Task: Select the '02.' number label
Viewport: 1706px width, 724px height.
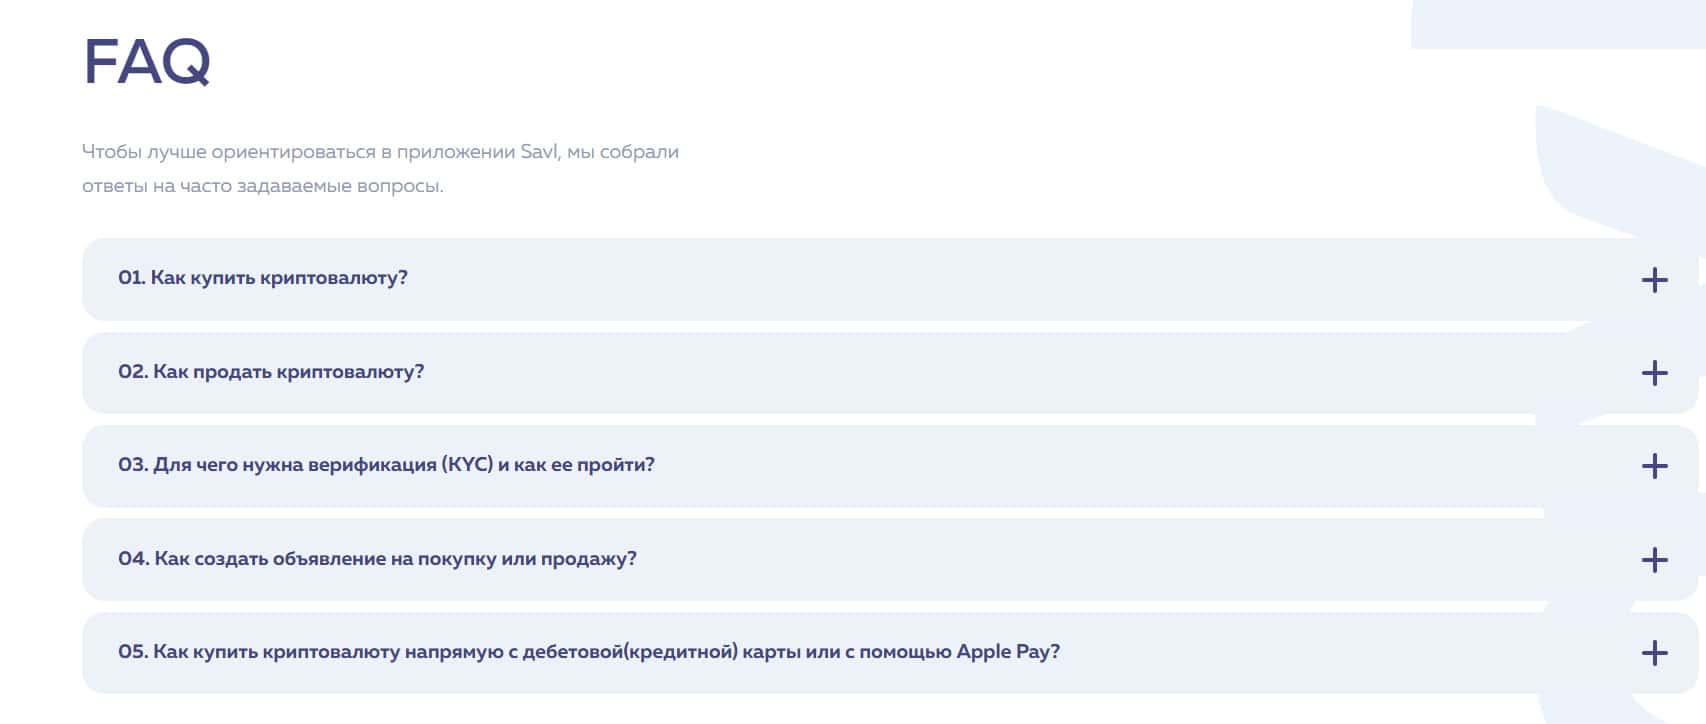Action: pyautogui.click(x=133, y=372)
